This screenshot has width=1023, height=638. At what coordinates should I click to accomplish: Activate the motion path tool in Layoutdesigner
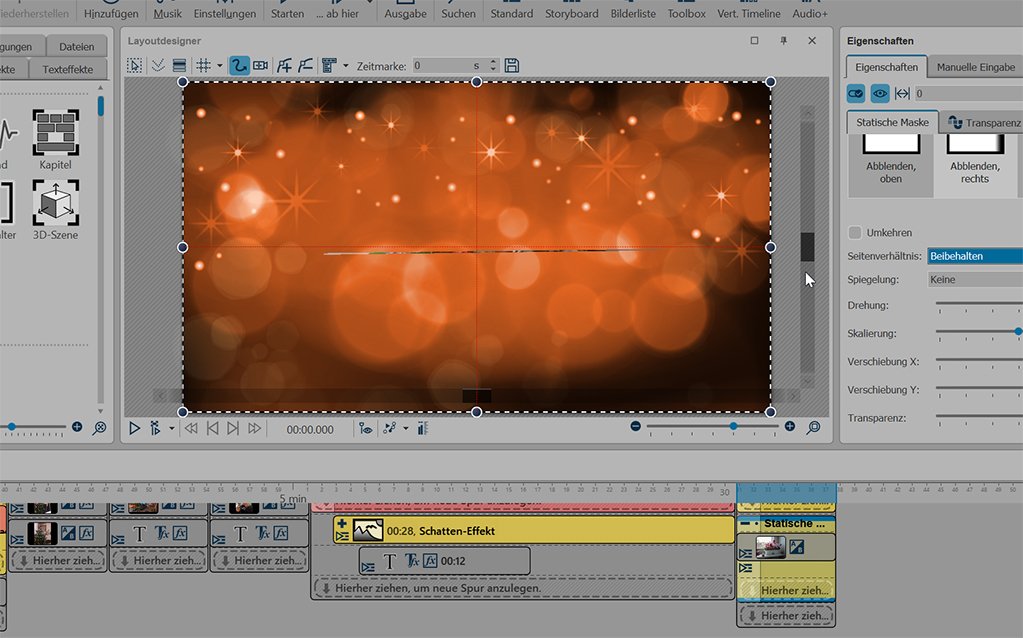[x=239, y=66]
